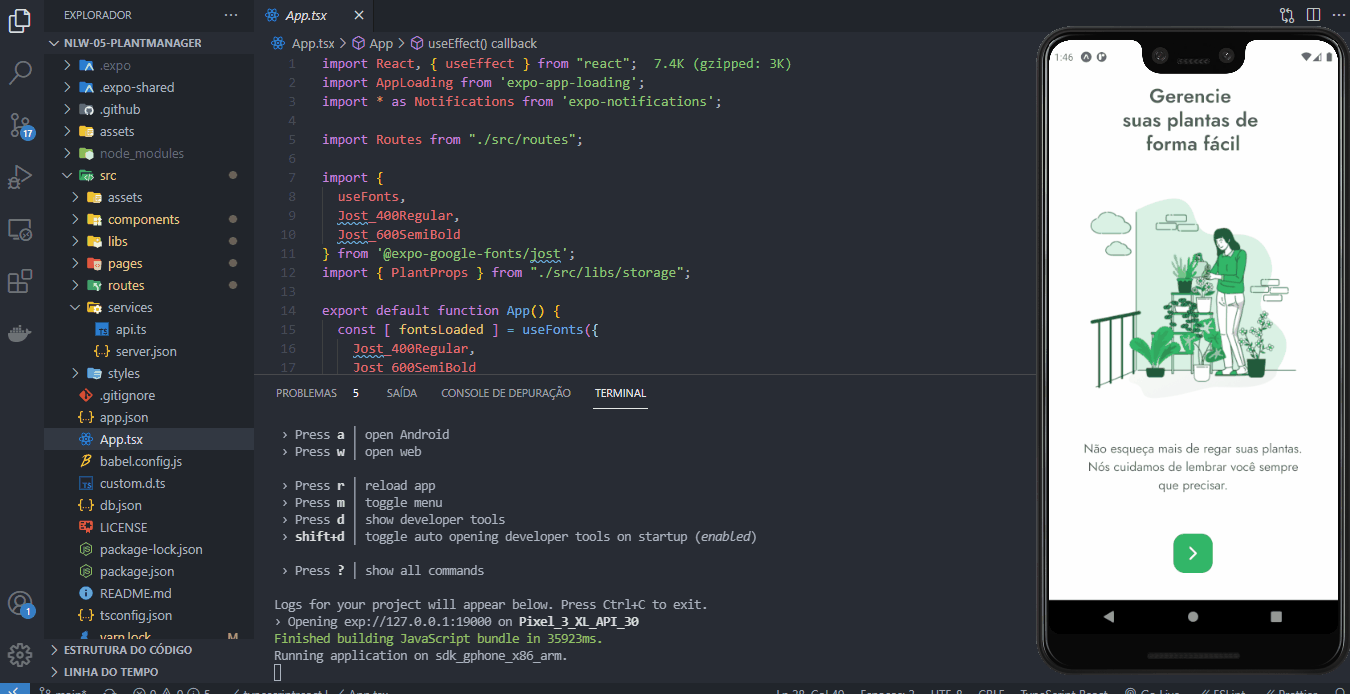Tap the Android home circle button
The width and height of the screenshot is (1350, 694).
pyautogui.click(x=1192, y=616)
